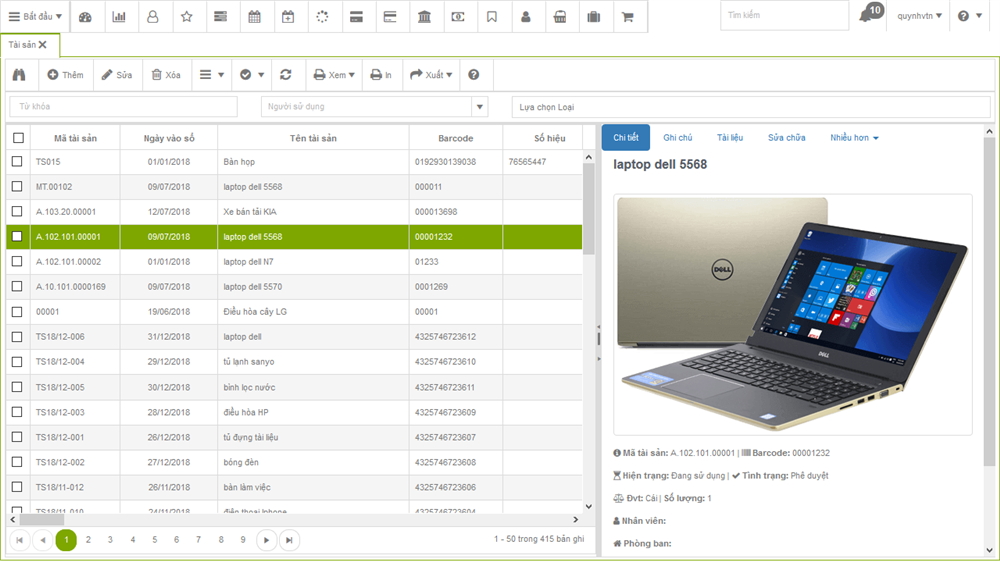Image resolution: width=1000 pixels, height=562 pixels.
Task: Click the Xóa delete button
Action: (166, 75)
